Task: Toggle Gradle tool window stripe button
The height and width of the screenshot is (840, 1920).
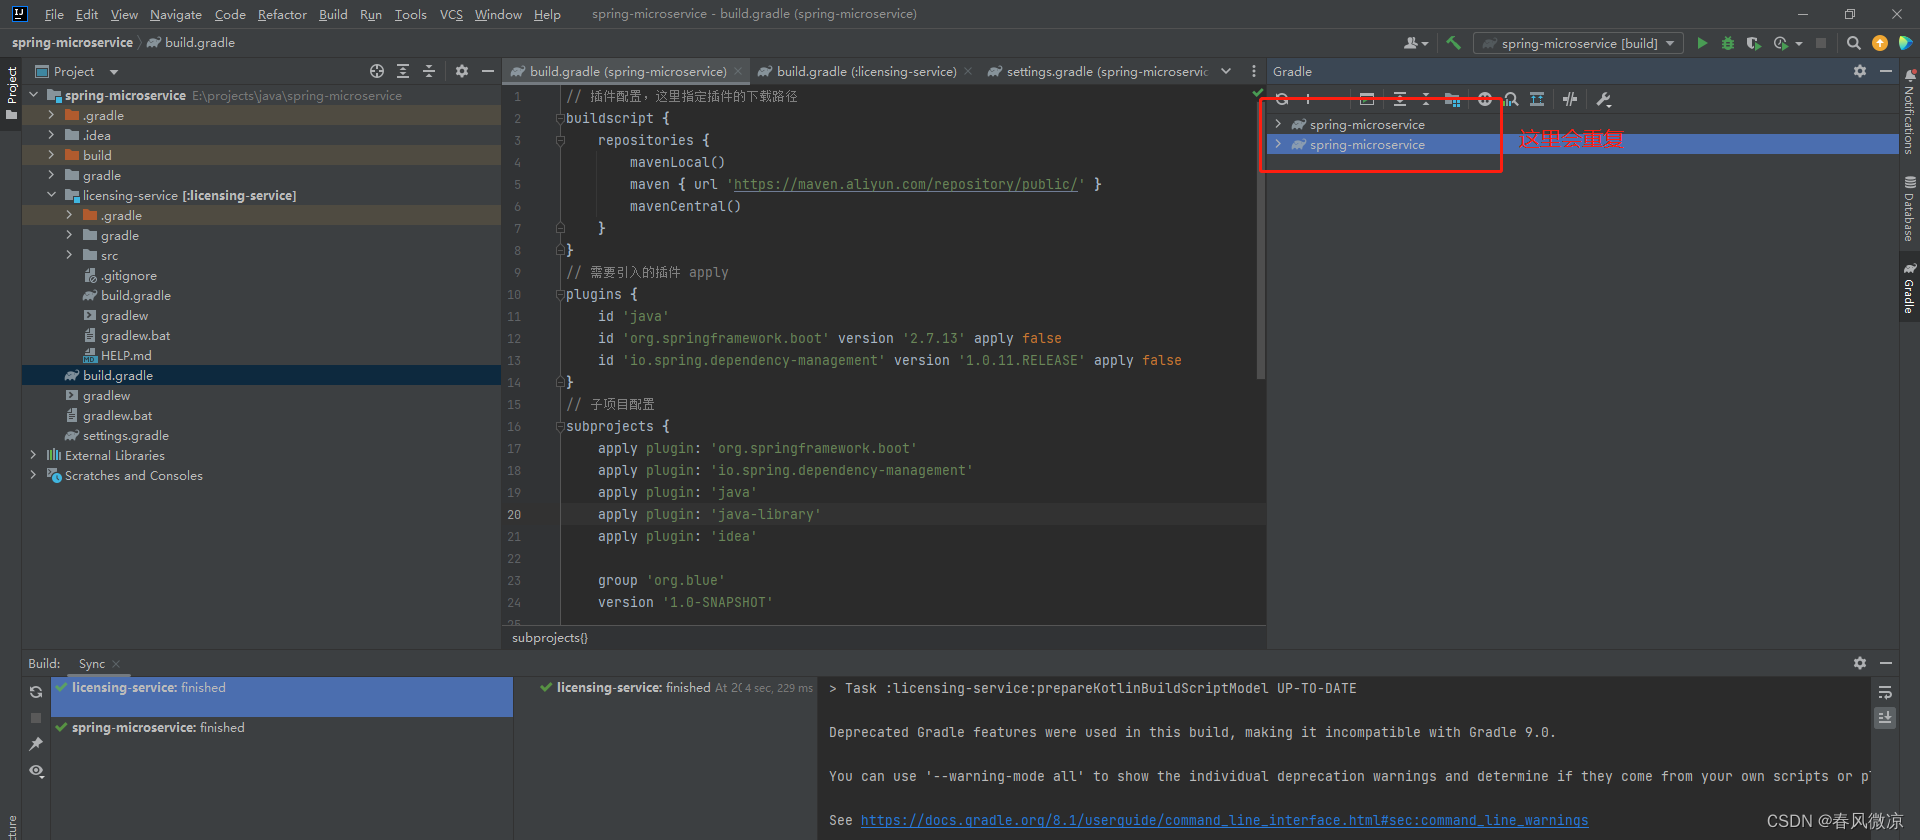Action: [x=1909, y=289]
